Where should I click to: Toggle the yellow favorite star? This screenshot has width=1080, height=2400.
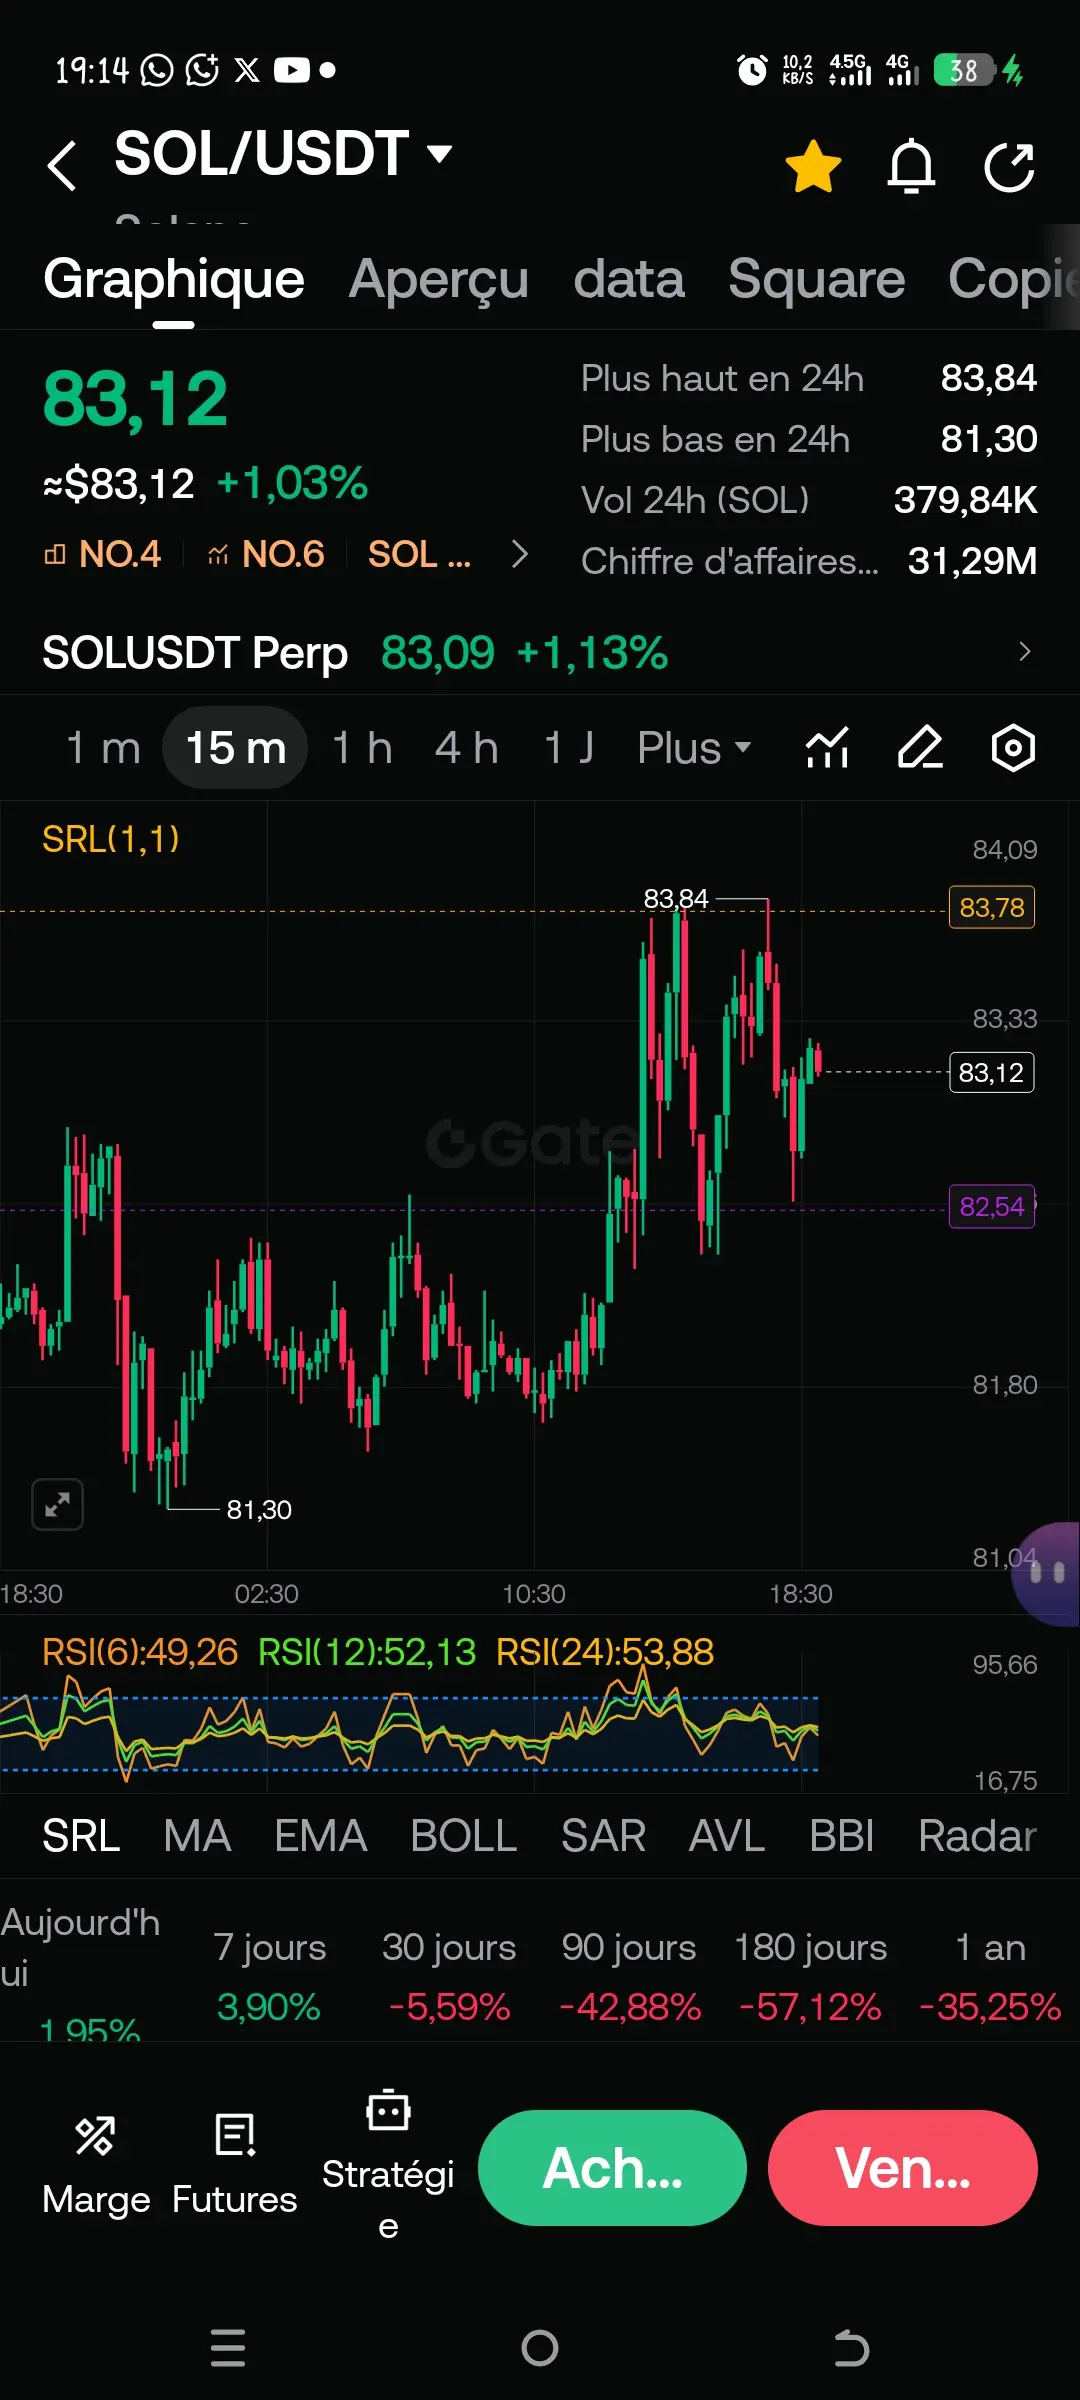click(813, 166)
